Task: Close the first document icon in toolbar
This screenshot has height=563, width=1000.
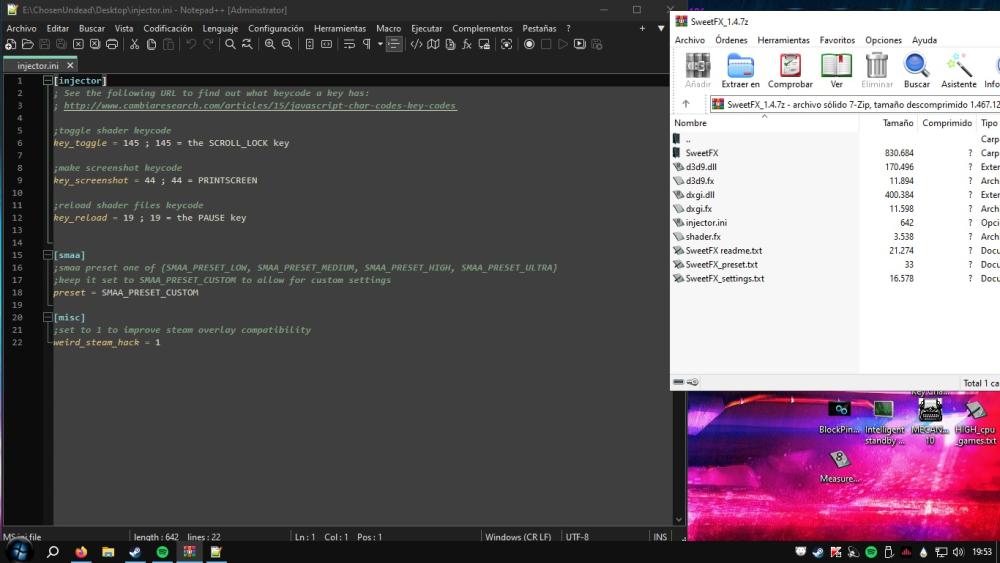Action: [78, 45]
